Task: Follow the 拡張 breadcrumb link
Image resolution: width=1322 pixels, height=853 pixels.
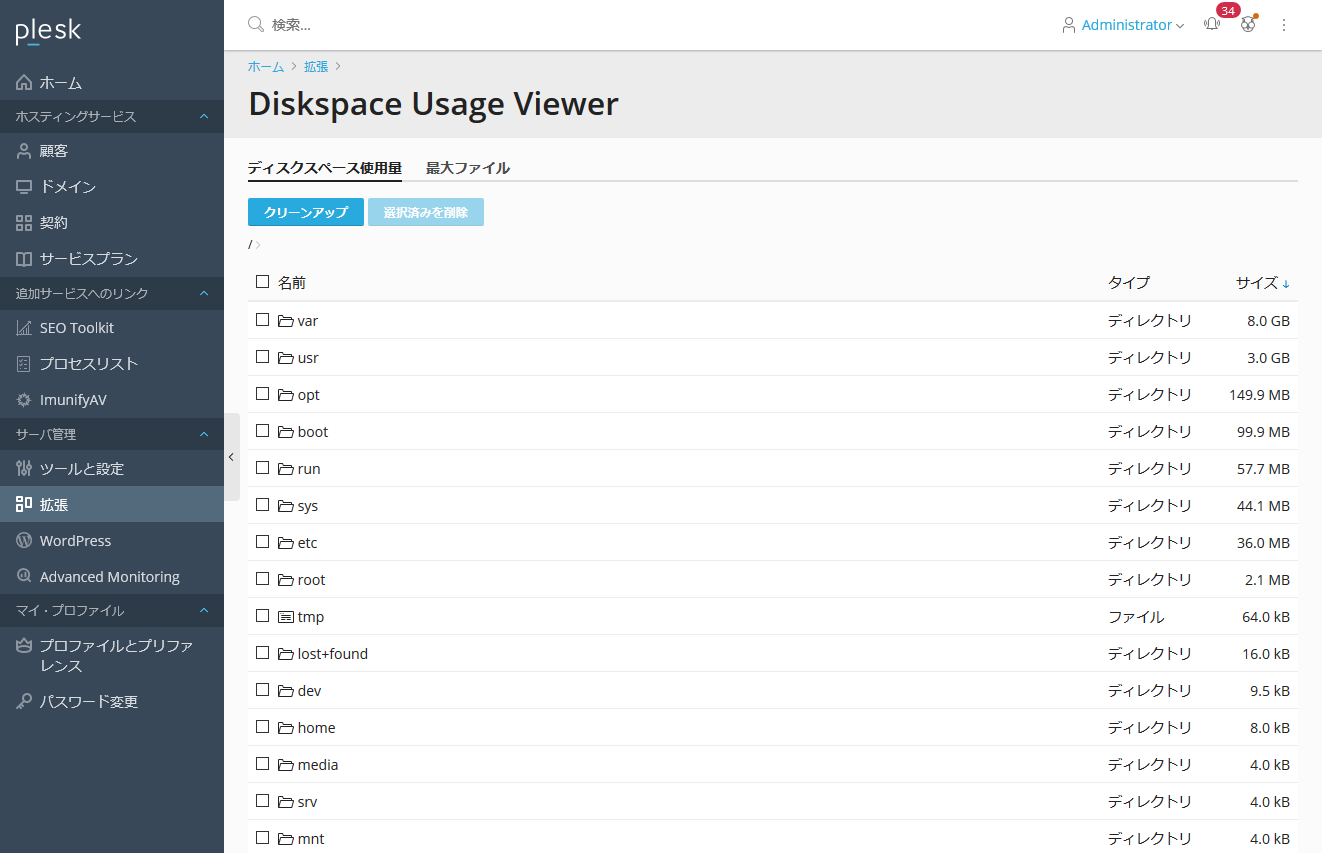Action: [x=316, y=66]
